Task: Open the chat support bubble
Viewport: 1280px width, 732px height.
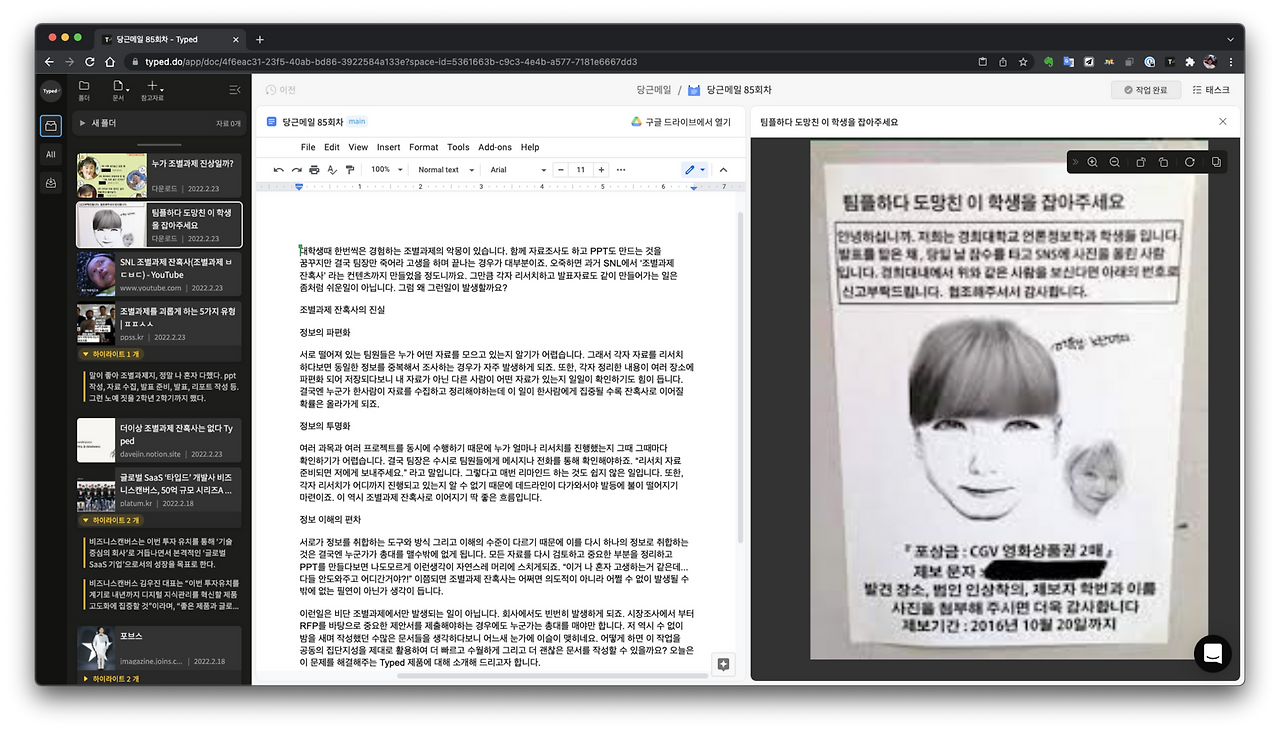Action: pos(1212,654)
